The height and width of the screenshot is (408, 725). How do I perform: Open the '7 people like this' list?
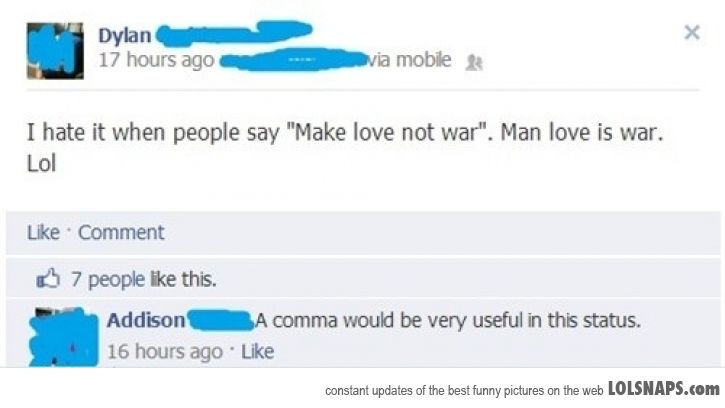143,279
